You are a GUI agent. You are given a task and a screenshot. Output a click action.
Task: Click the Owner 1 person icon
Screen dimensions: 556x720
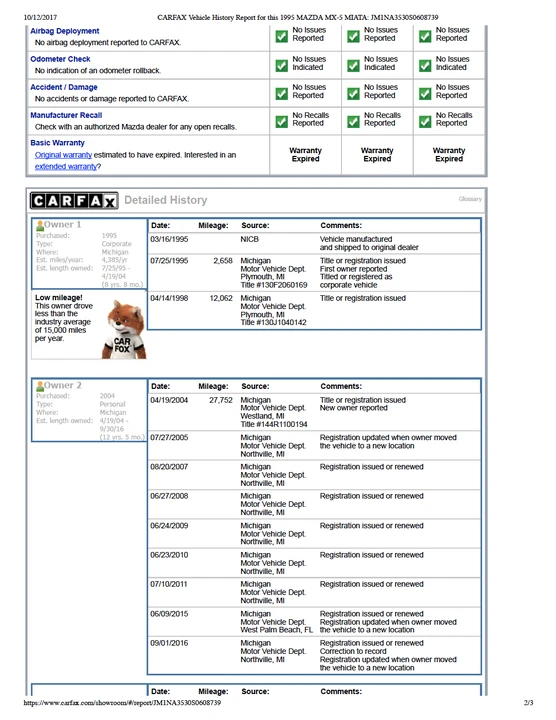tap(40, 225)
